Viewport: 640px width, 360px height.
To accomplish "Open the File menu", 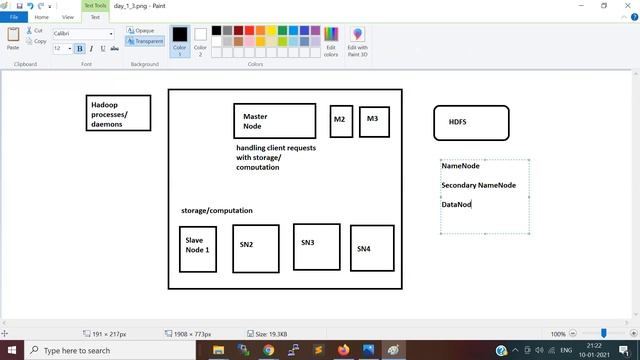I will pos(14,17).
